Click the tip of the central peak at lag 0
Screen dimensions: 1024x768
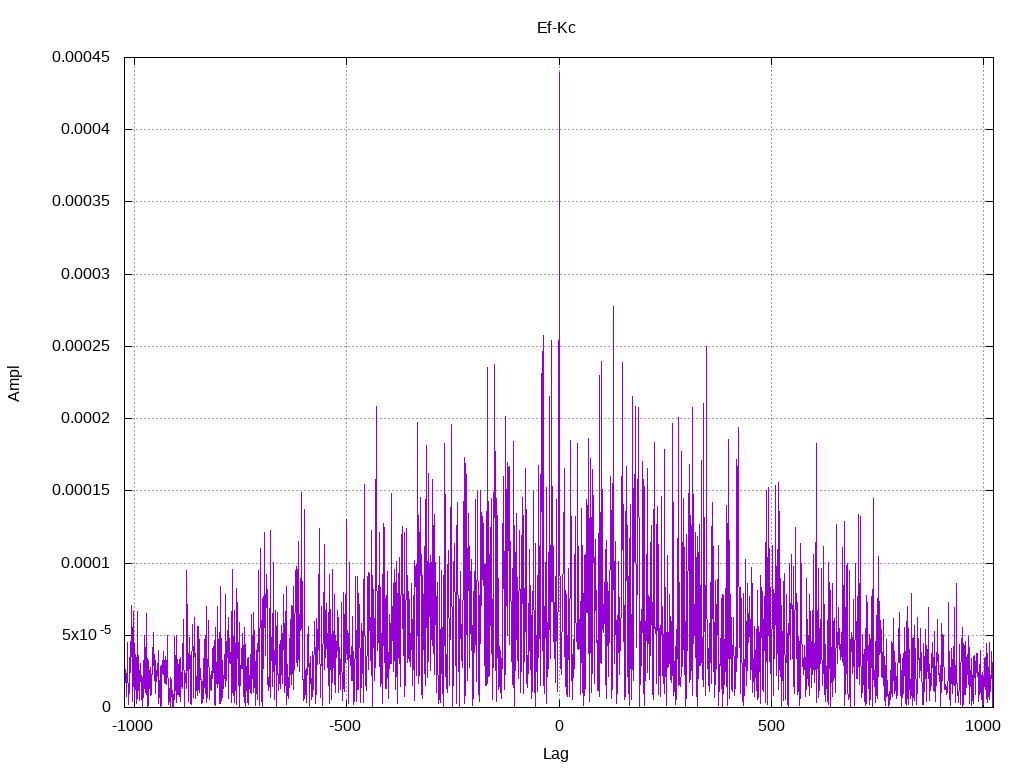[559, 72]
